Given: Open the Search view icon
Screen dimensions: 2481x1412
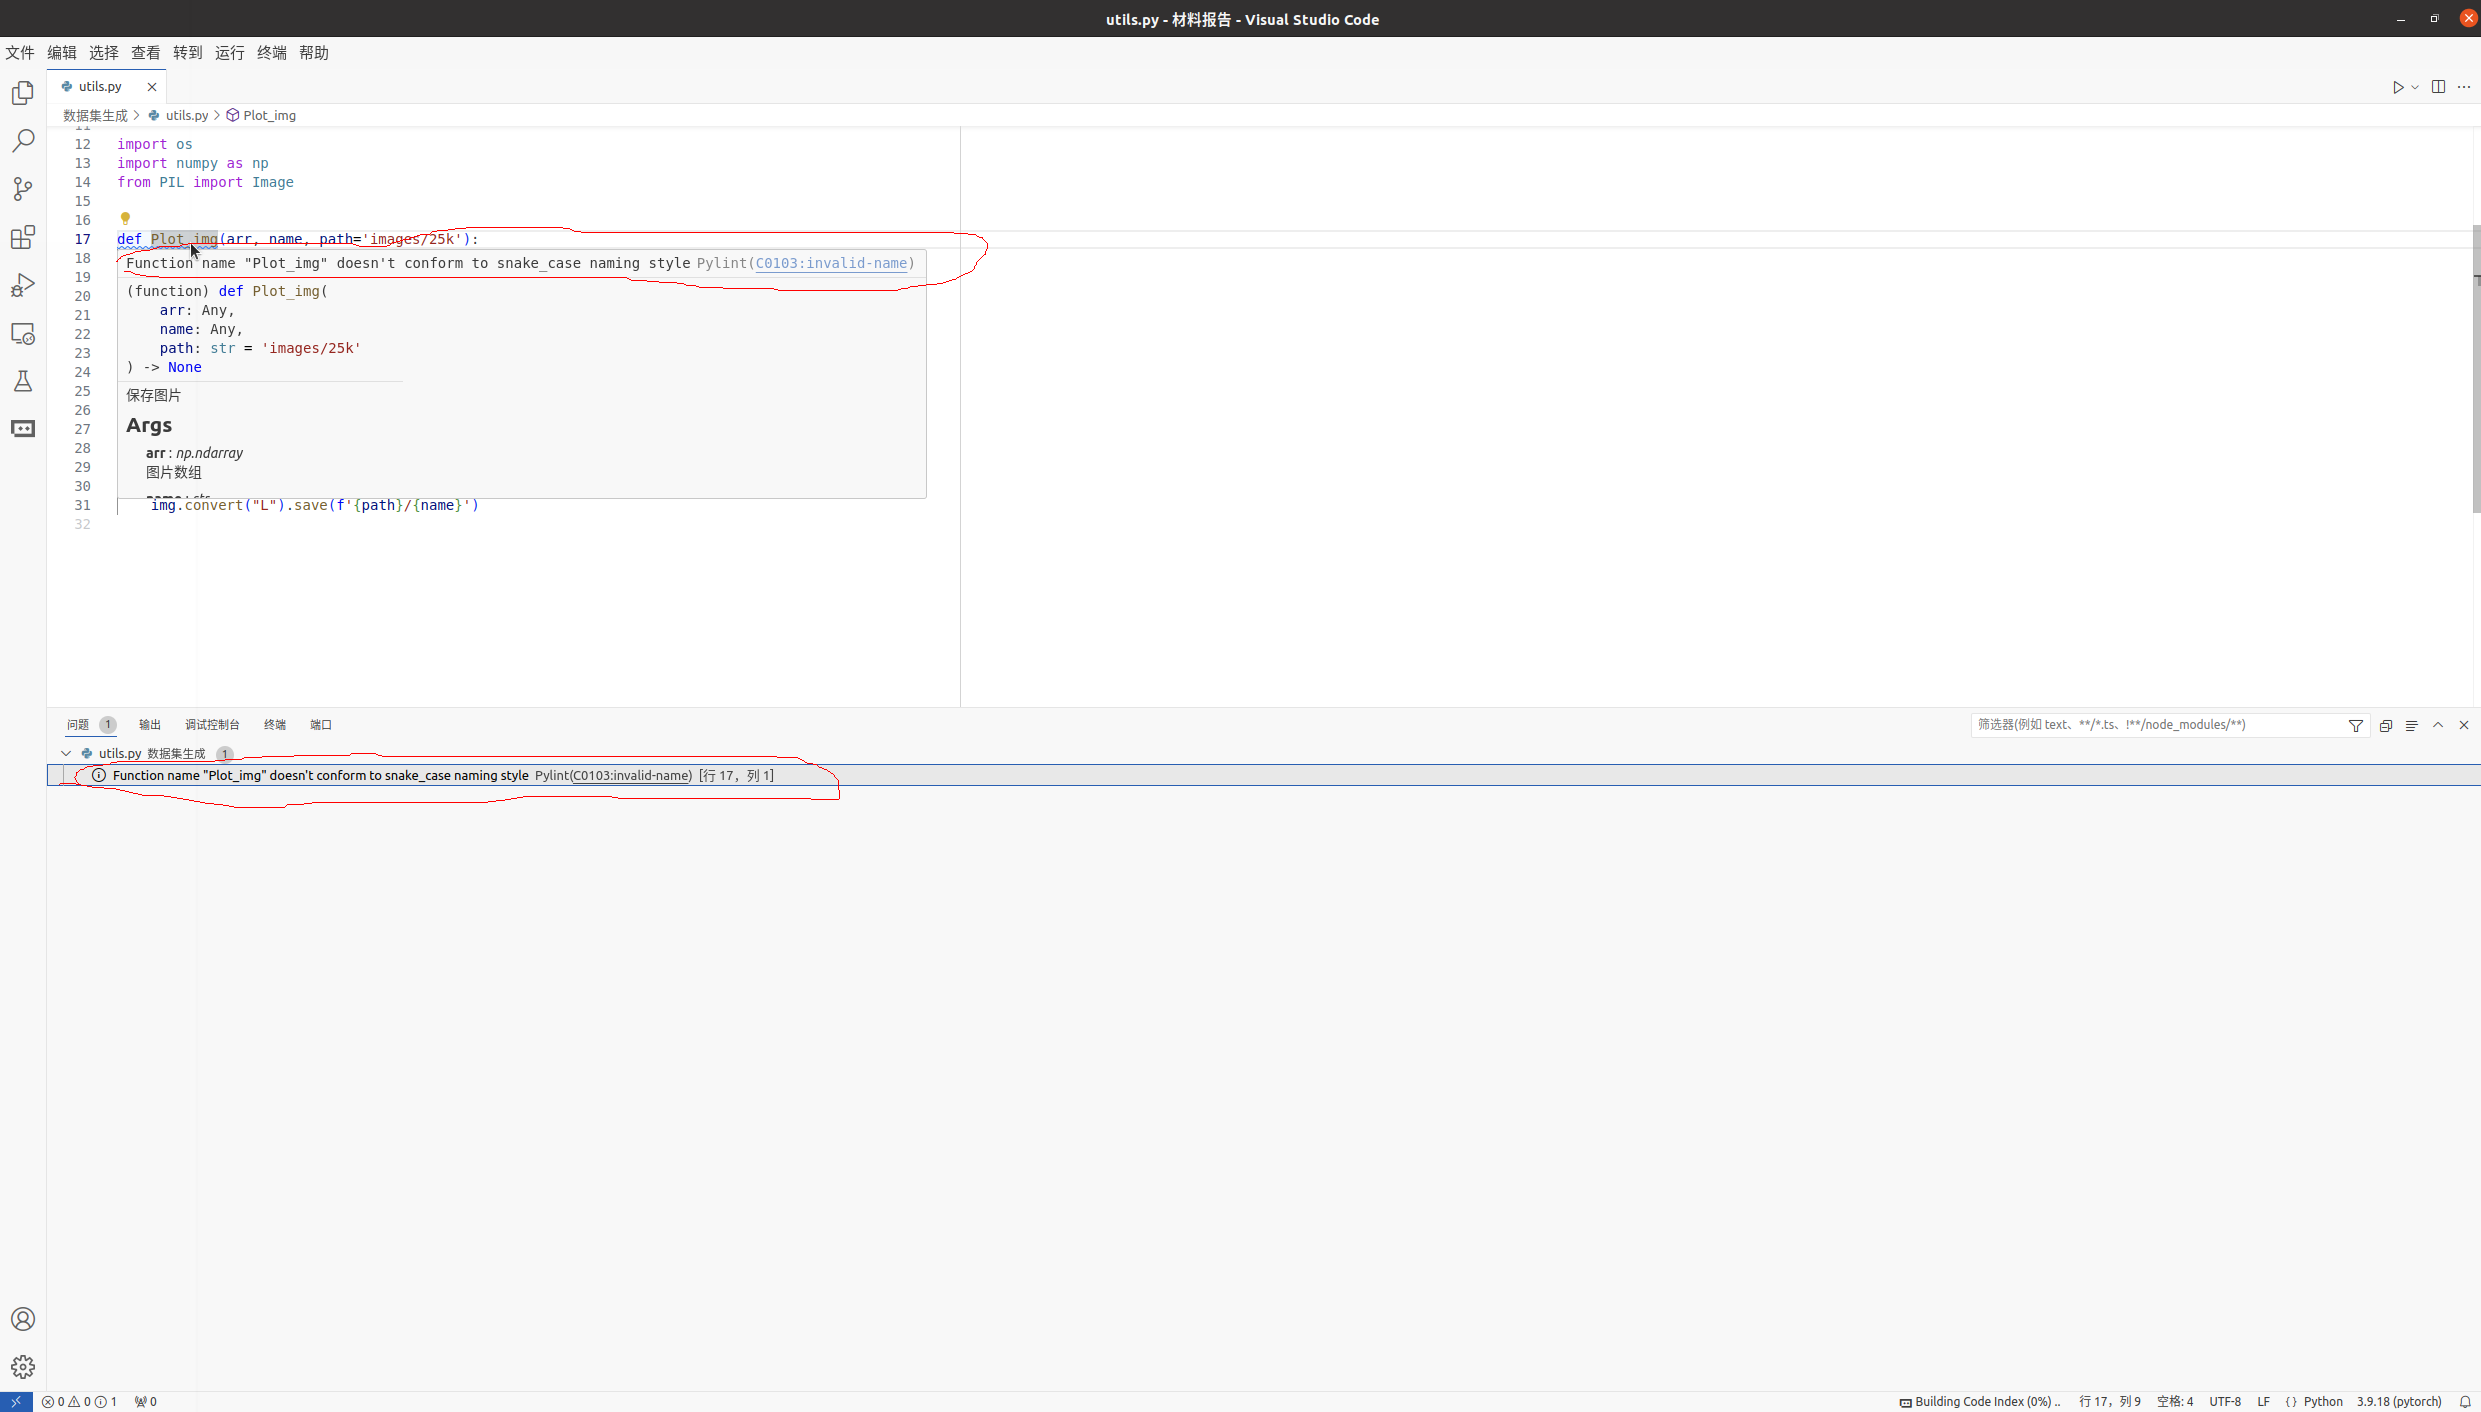Looking at the screenshot, I should [x=23, y=141].
